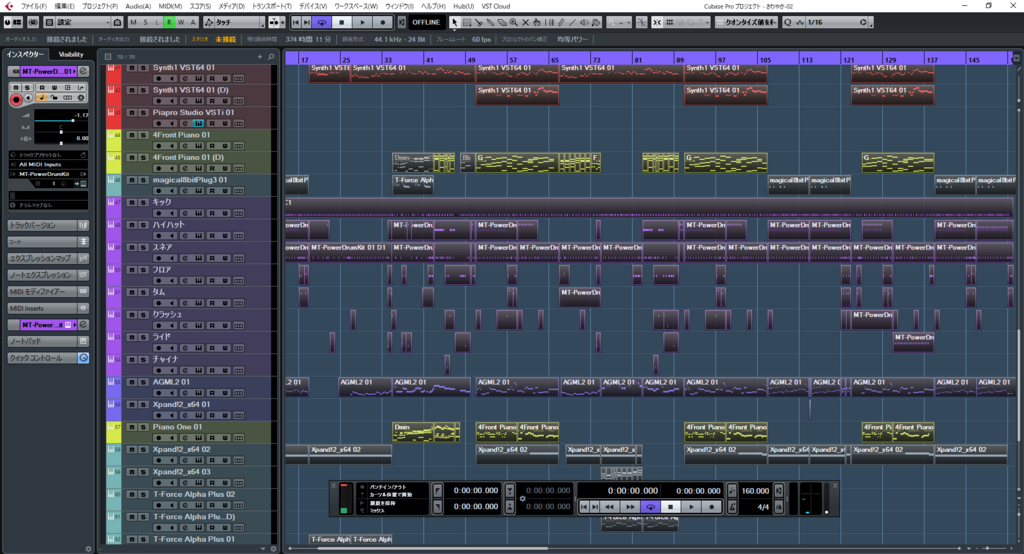This screenshot has width=1024, height=554.
Task: Switch to the インスペクター tab
Action: (x=25, y=54)
